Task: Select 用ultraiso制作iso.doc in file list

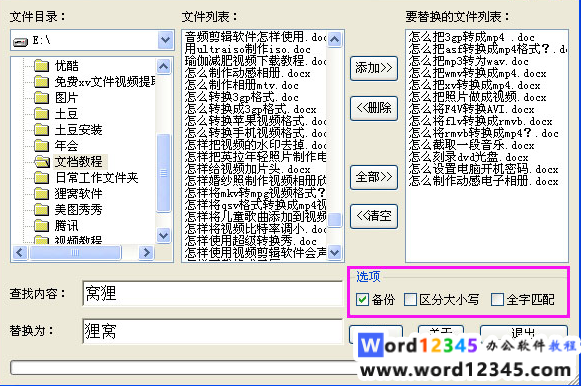Action: coord(248,49)
